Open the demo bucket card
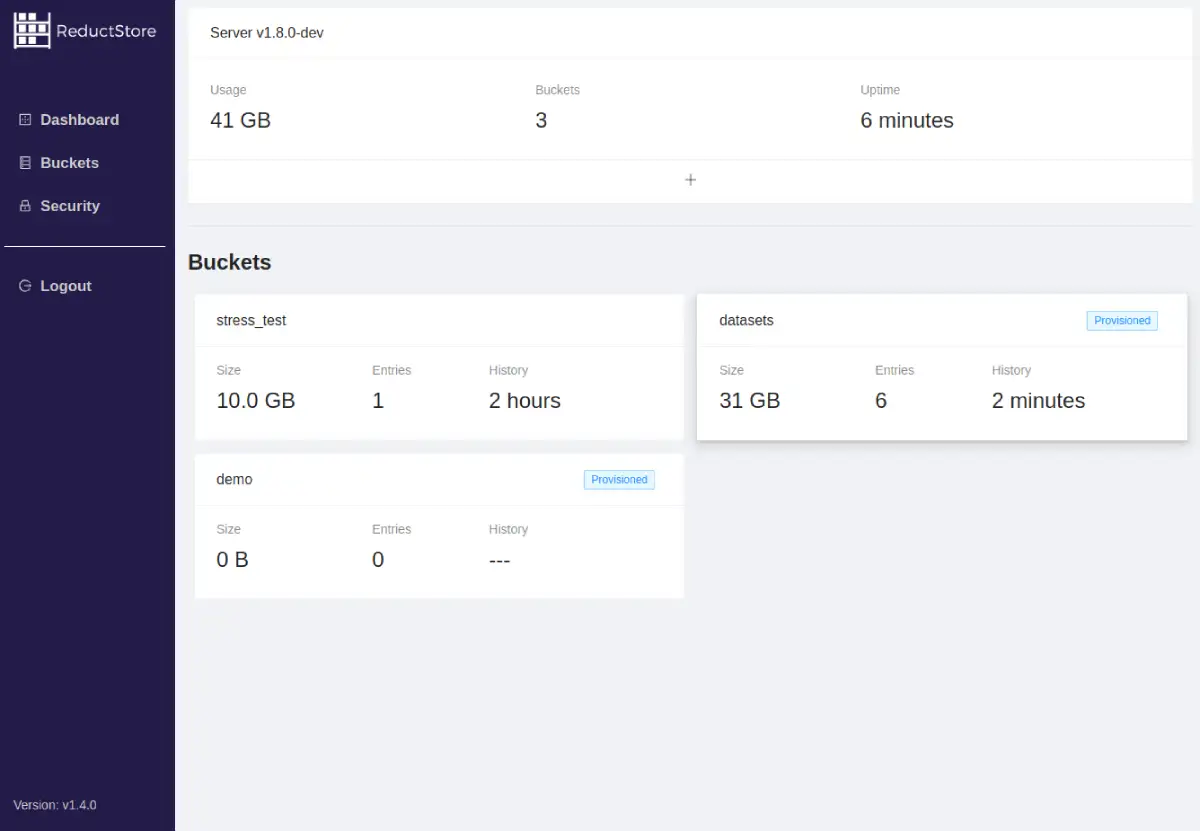1200x831 pixels. [x=440, y=525]
